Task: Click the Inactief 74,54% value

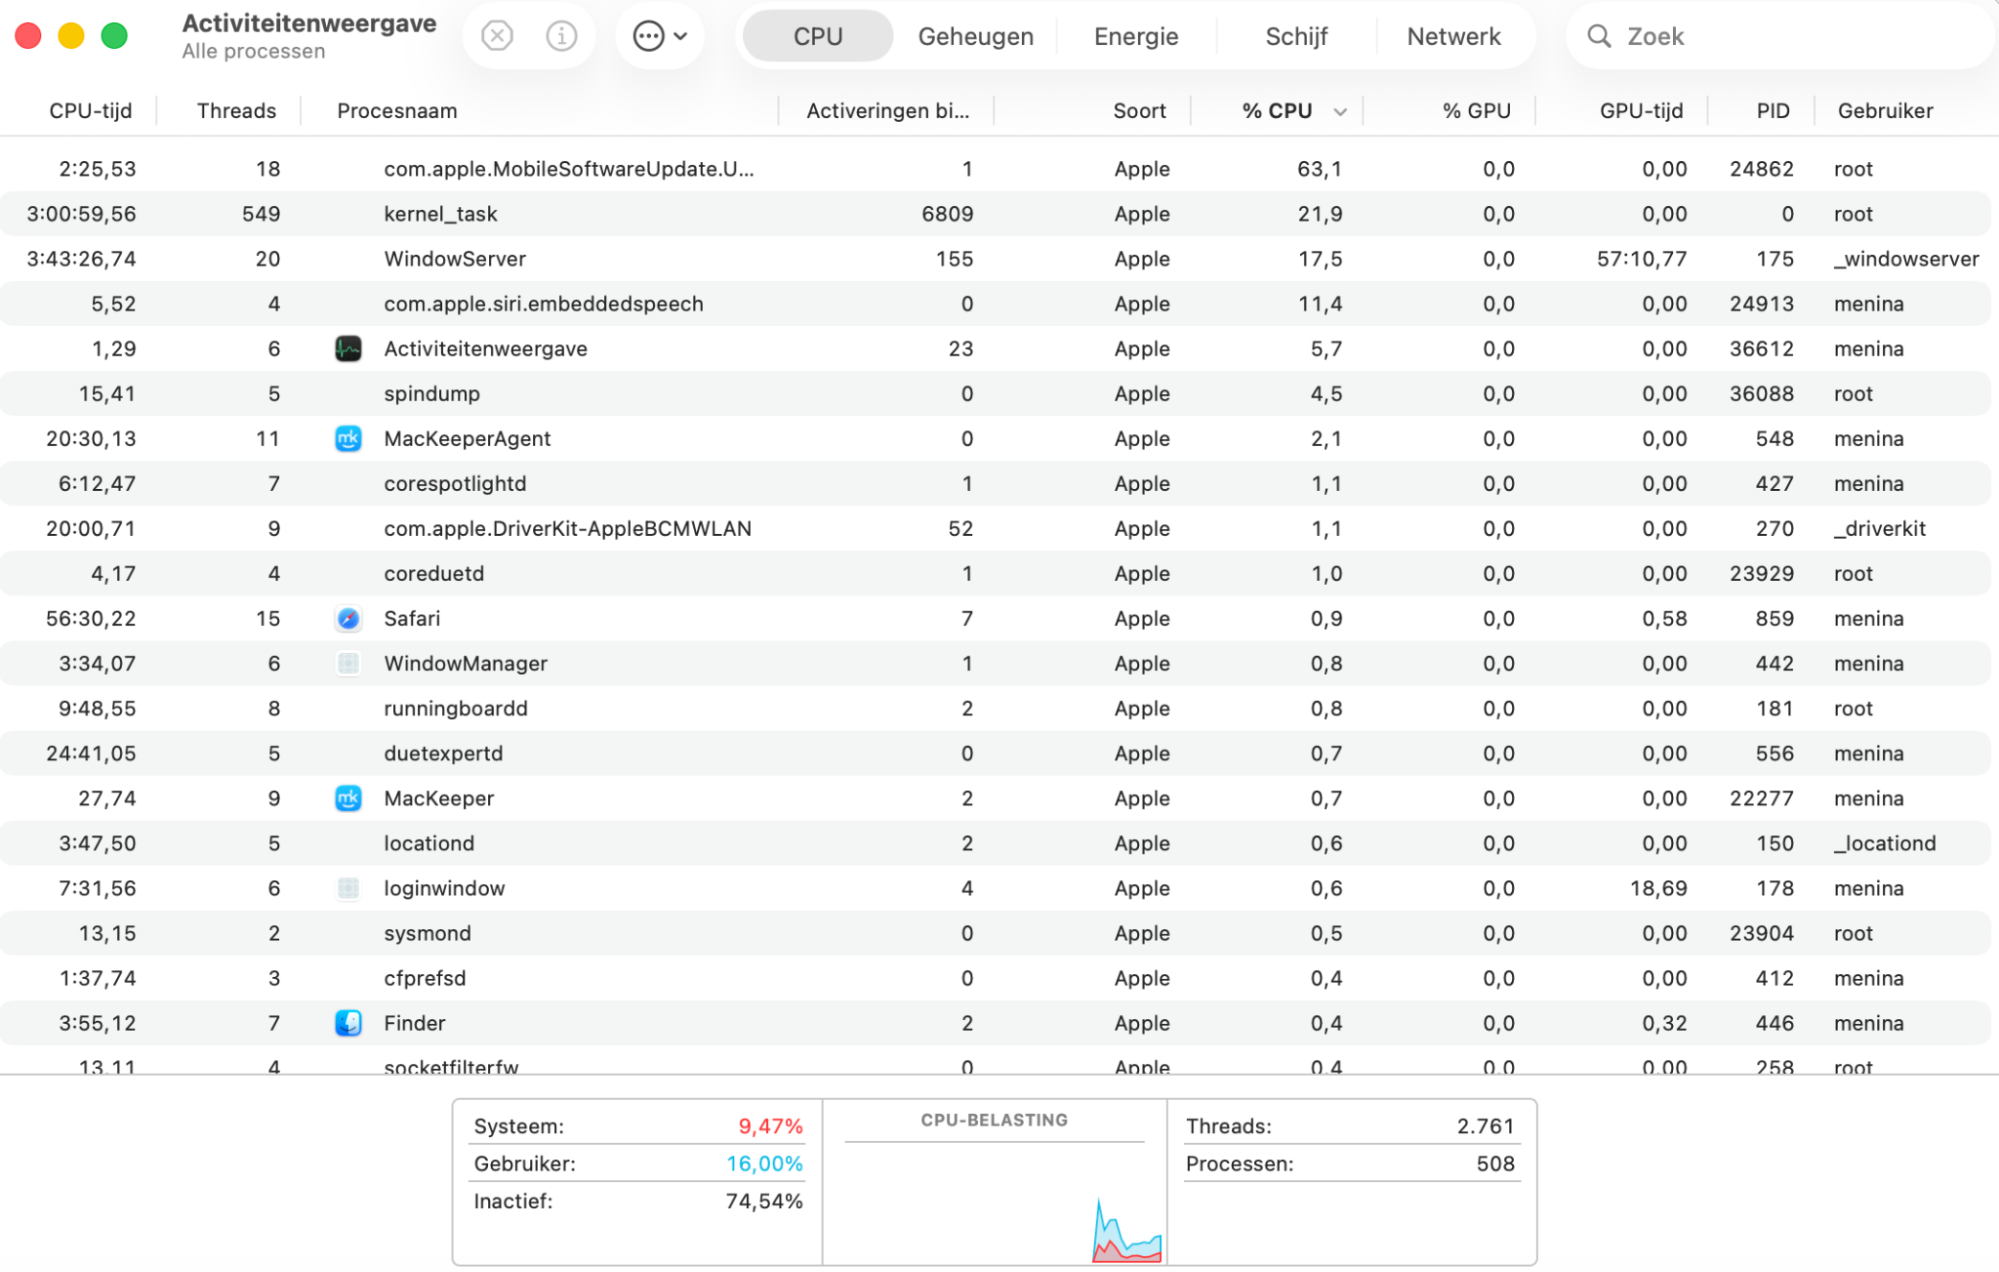Action: pos(765,1202)
